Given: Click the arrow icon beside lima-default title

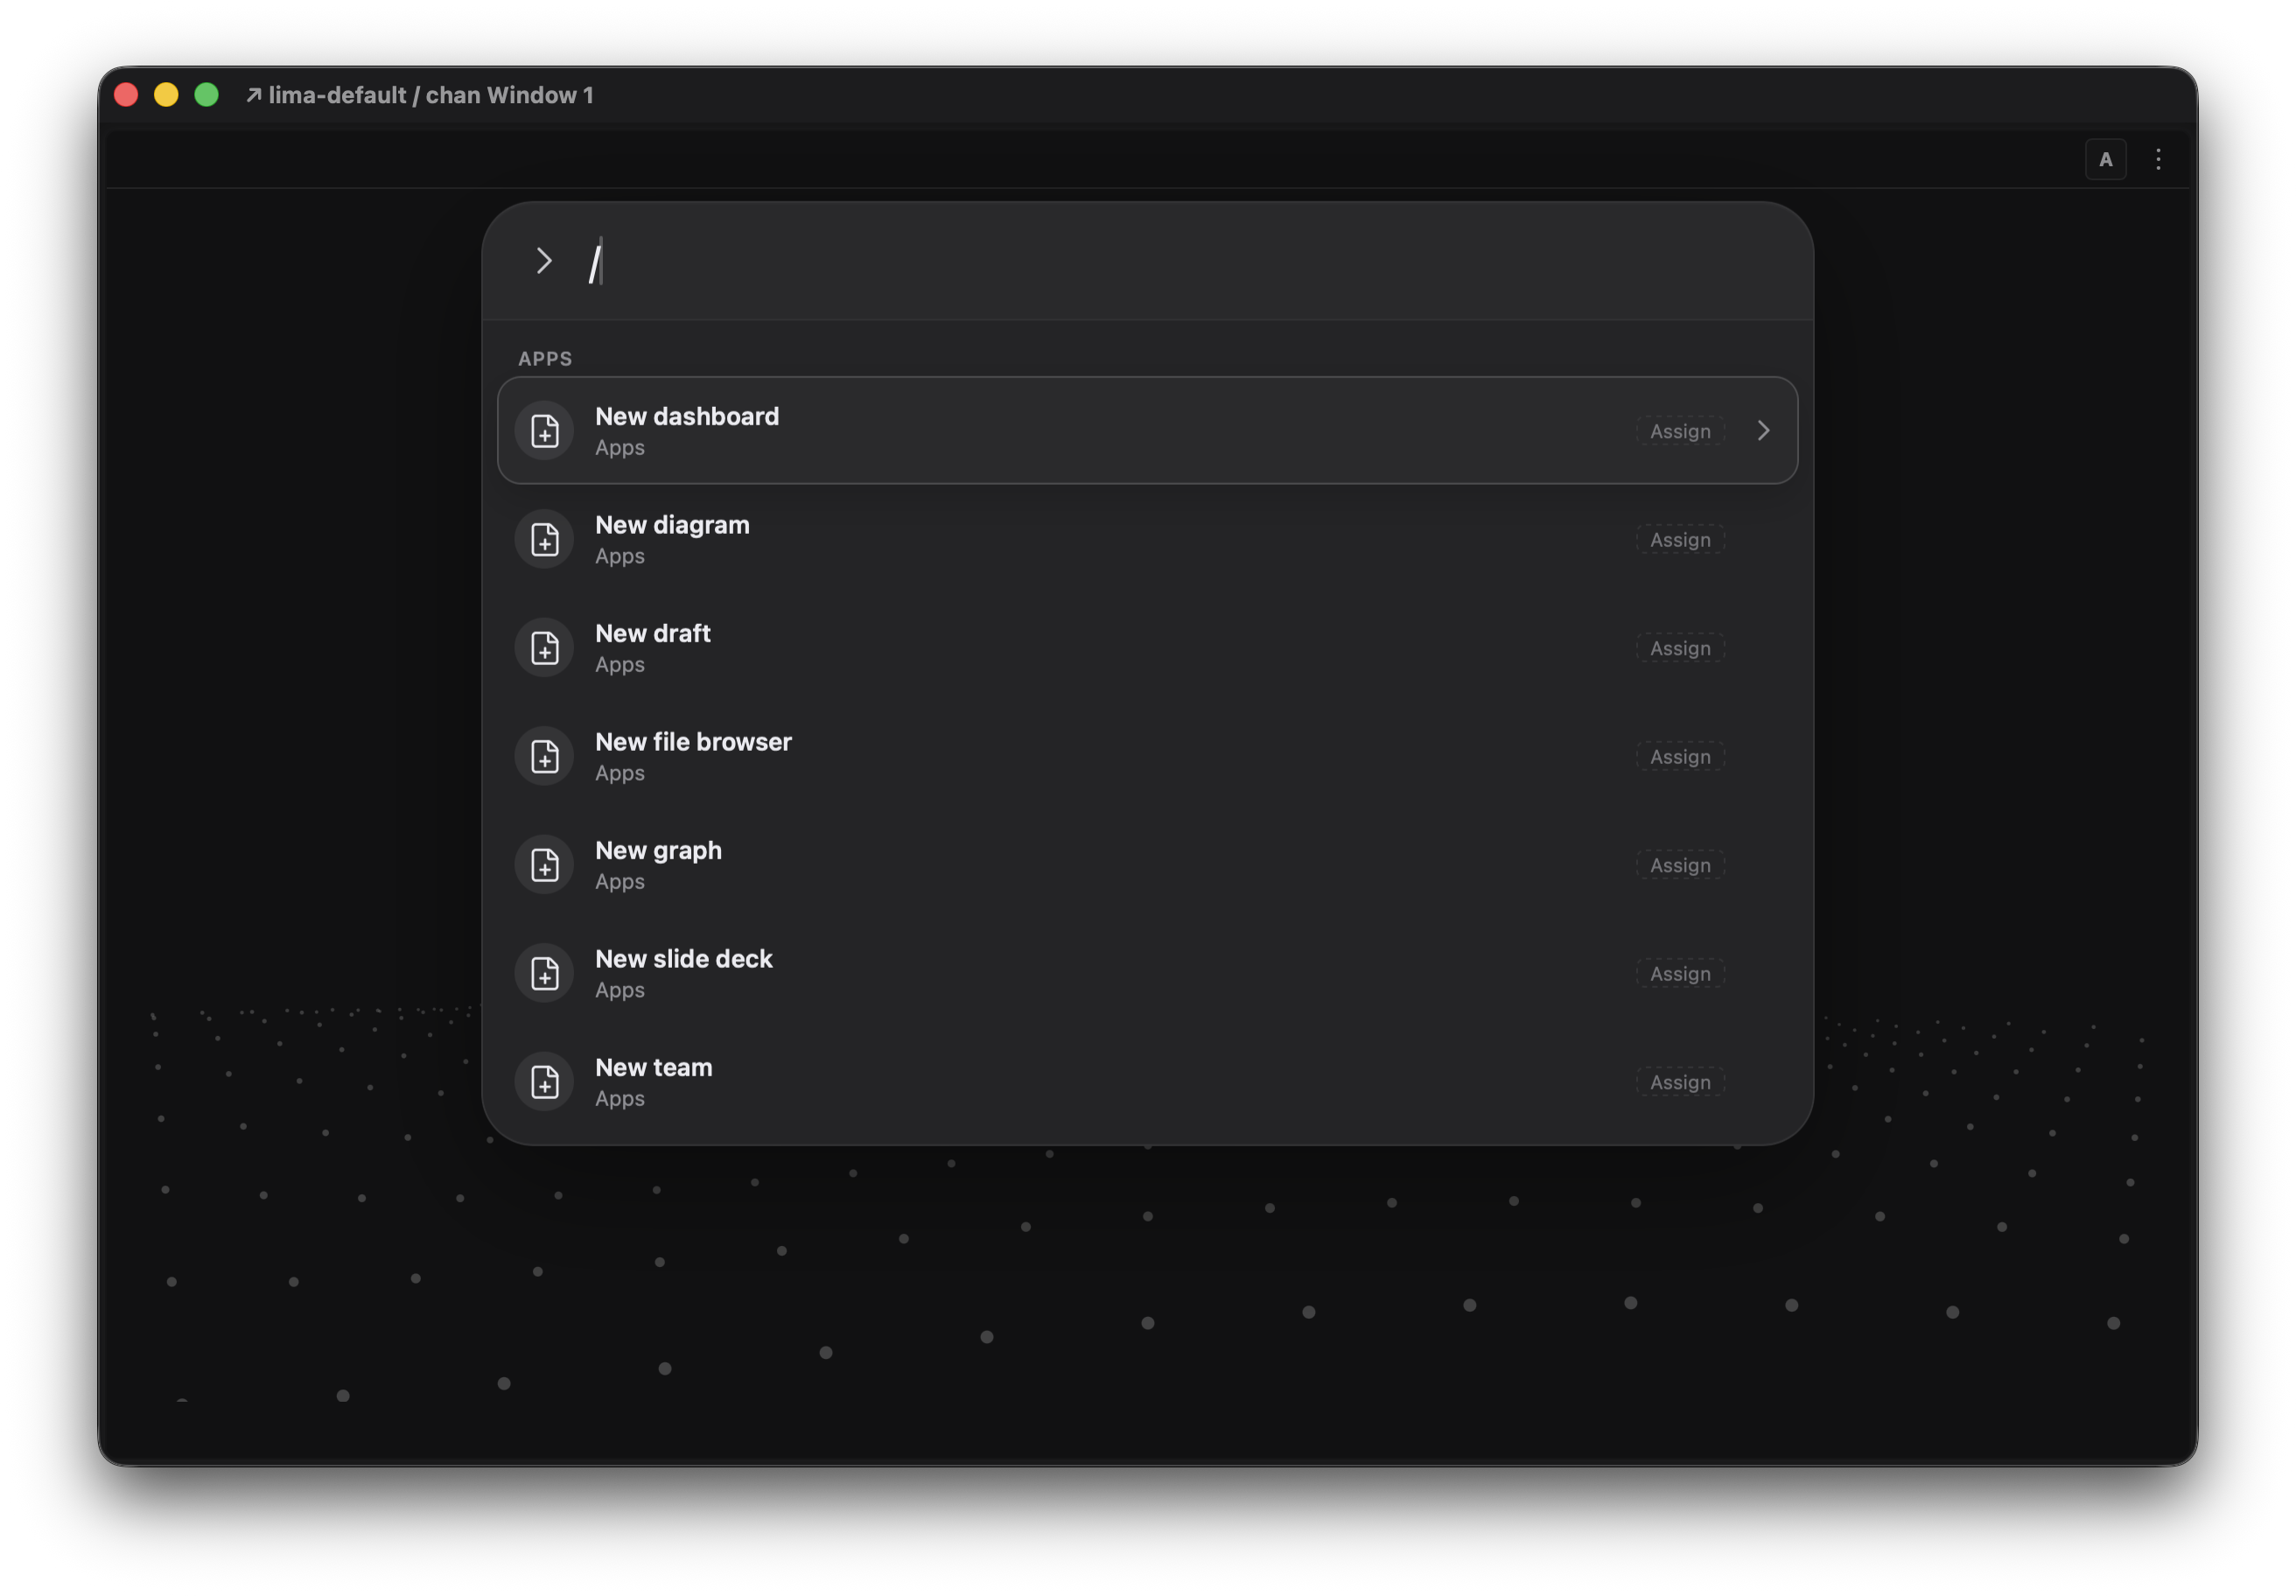Looking at the screenshot, I should coord(254,95).
